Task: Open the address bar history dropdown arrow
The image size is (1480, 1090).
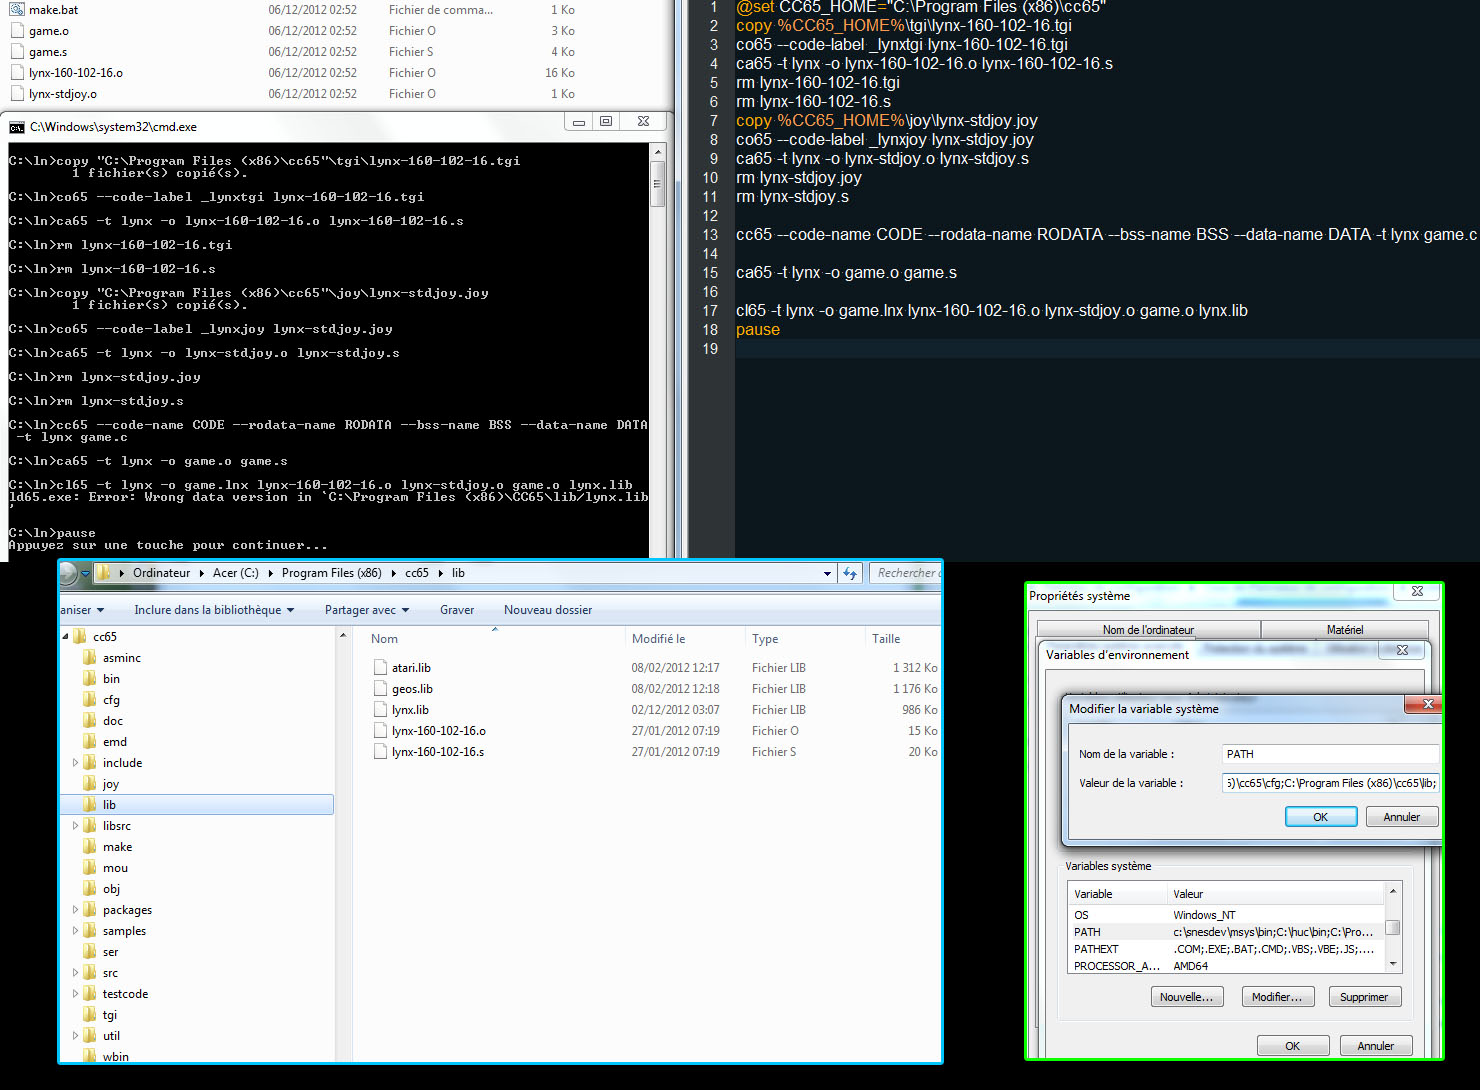Action: tap(827, 574)
